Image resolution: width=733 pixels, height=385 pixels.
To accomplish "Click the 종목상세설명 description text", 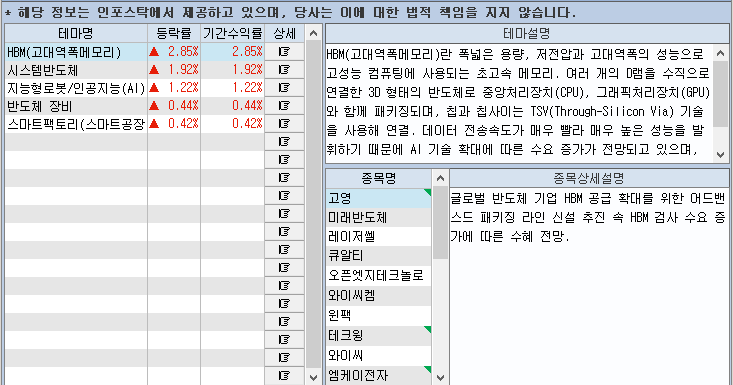I will click(x=588, y=218).
